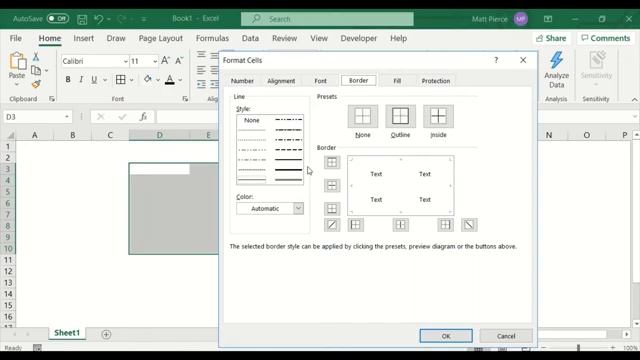Select the Sheet1 tab
The width and height of the screenshot is (640, 360).
67,333
